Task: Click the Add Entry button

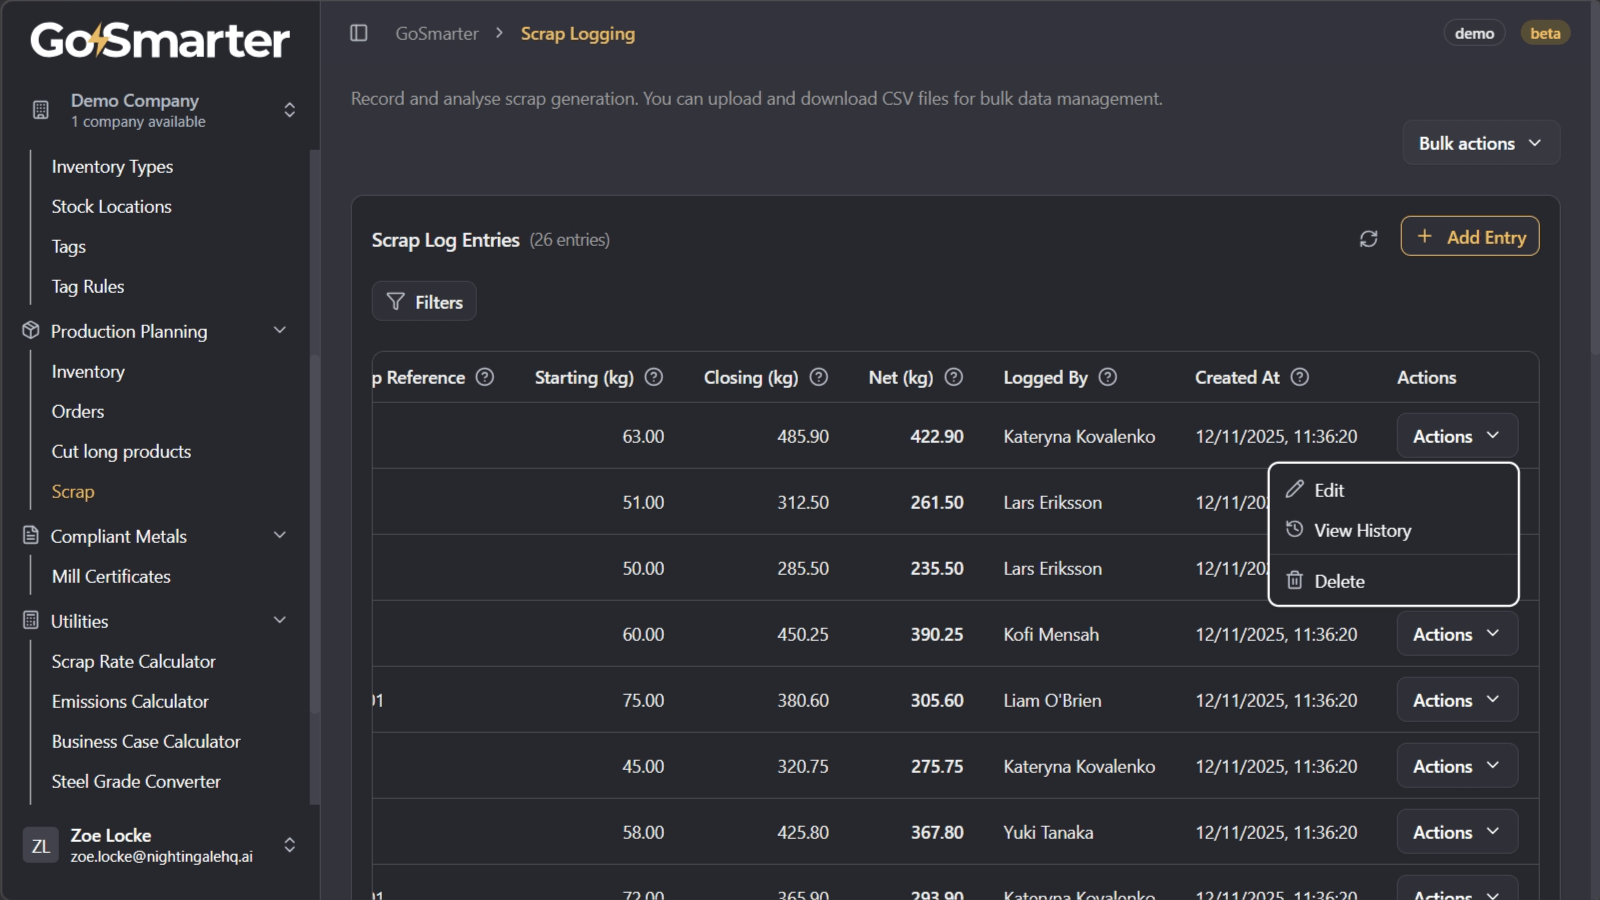Action: [x=1470, y=236]
